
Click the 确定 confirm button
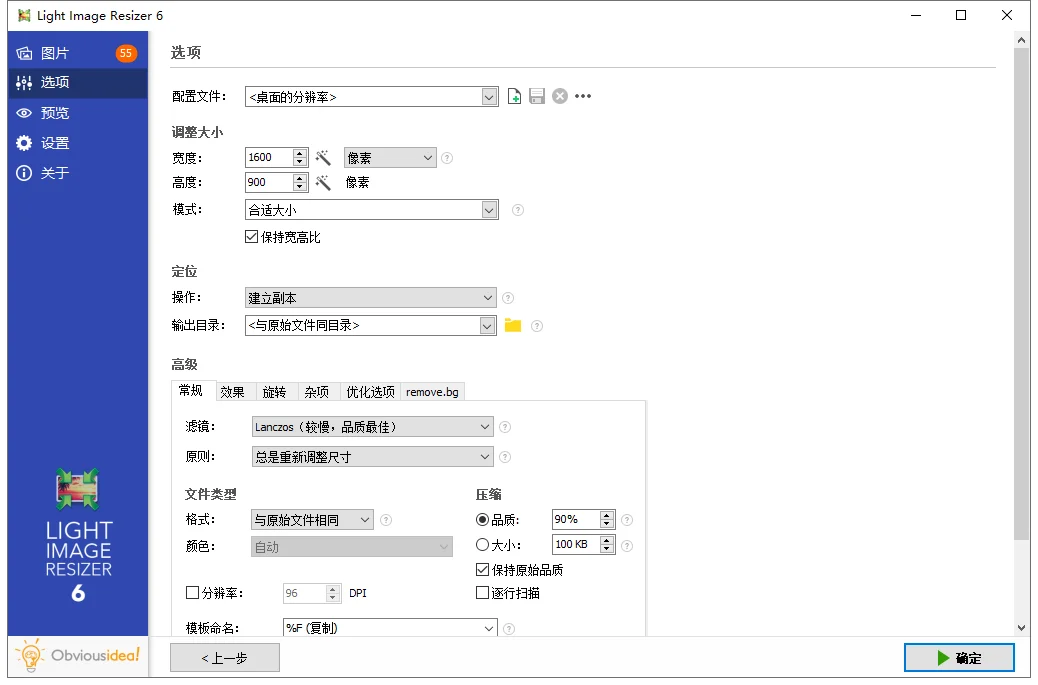pos(959,658)
